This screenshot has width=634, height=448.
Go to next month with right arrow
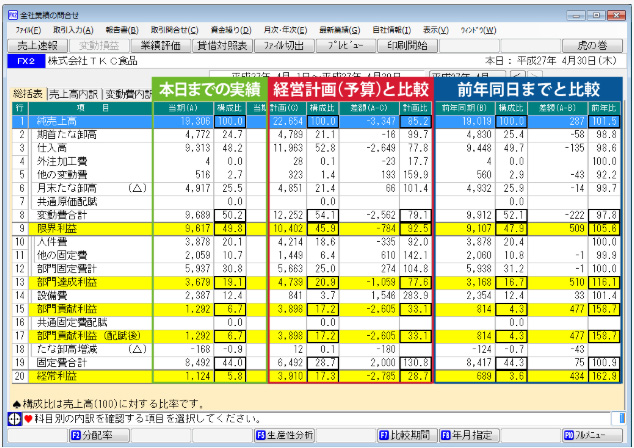[535, 75]
